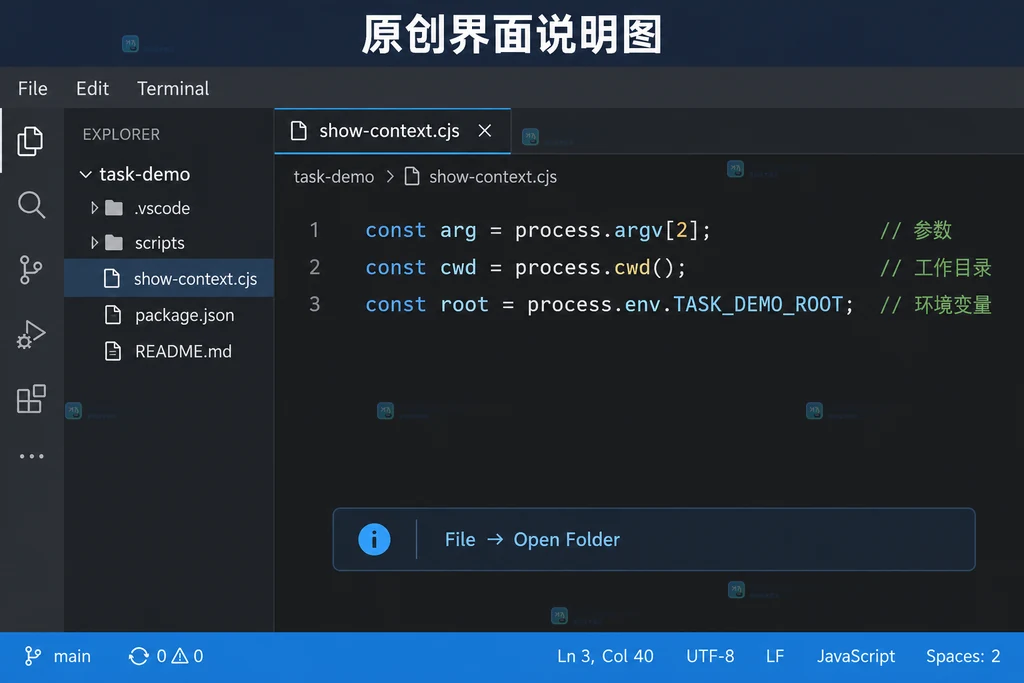Click the main branch name in status bar
Screen dimensions: 1024x683
[x=72, y=656]
